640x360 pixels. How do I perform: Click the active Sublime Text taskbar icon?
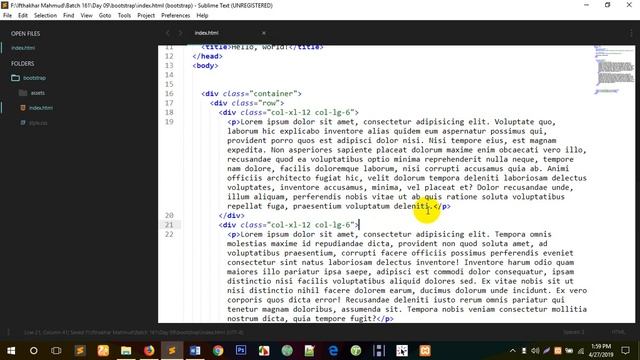(172, 351)
